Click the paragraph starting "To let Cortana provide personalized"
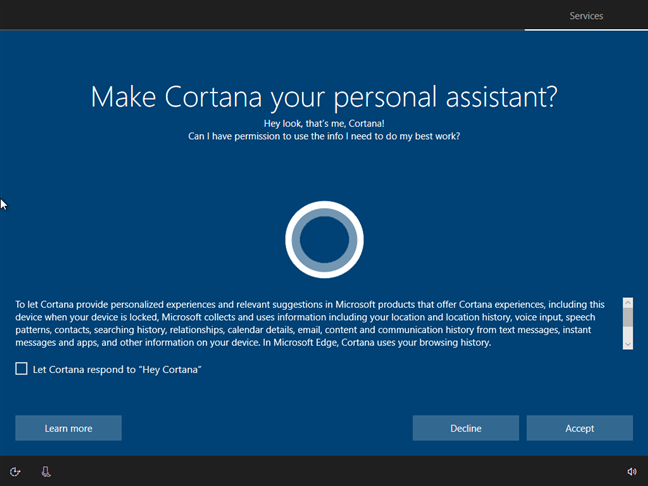The width and height of the screenshot is (648, 486). [x=310, y=323]
